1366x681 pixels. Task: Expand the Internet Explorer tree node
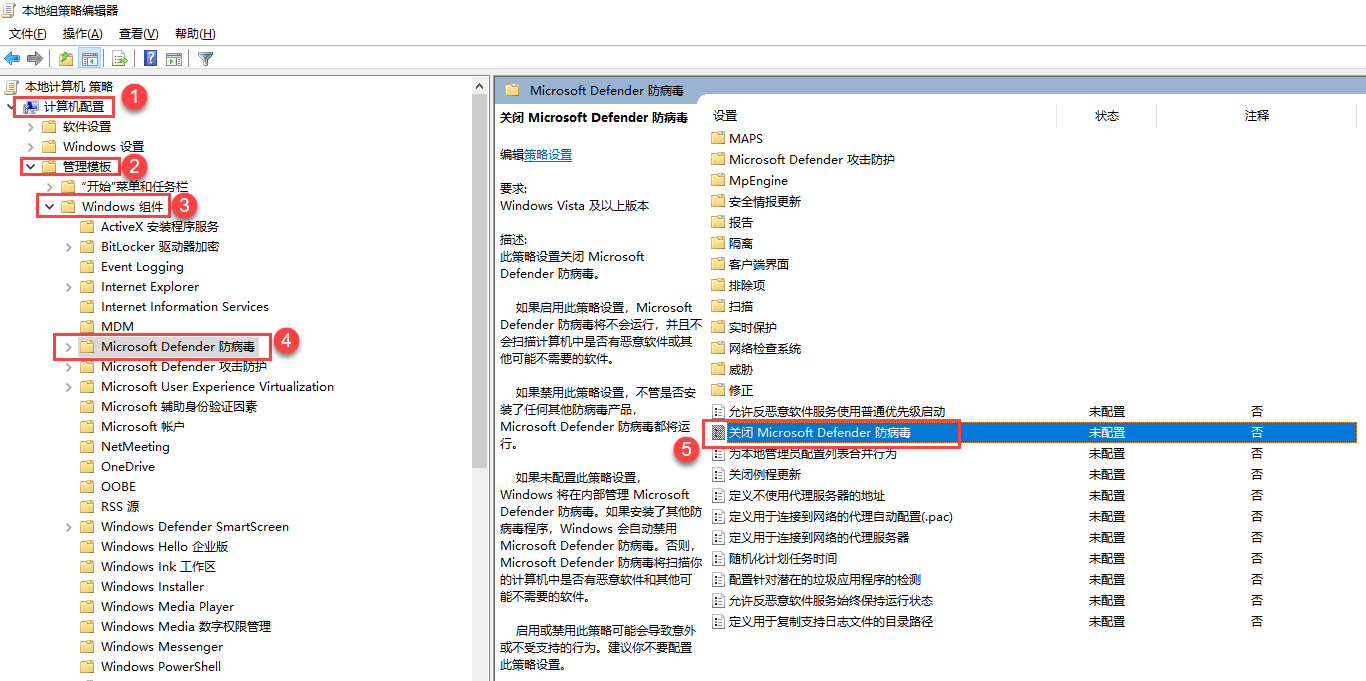point(68,287)
